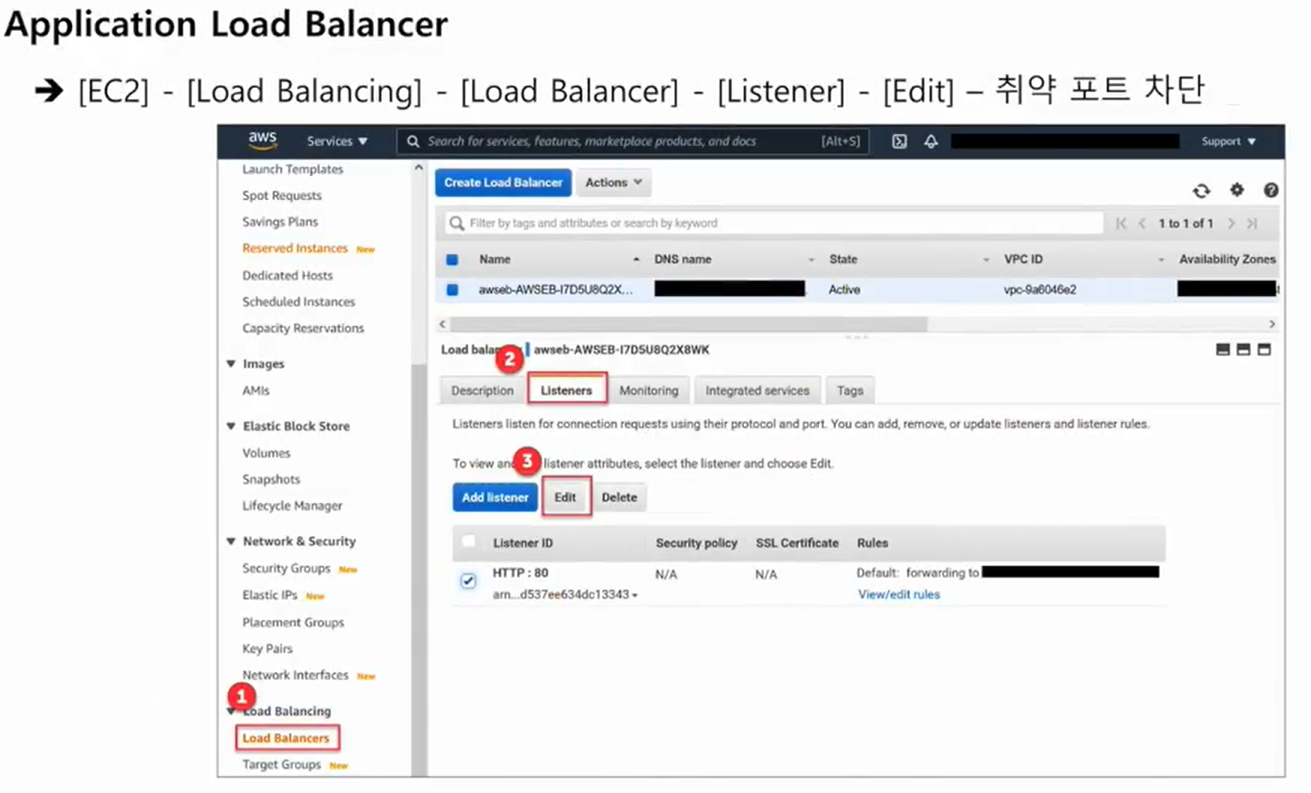
Task: Click the refresh icon above the load balancer list
Action: pyautogui.click(x=1202, y=189)
